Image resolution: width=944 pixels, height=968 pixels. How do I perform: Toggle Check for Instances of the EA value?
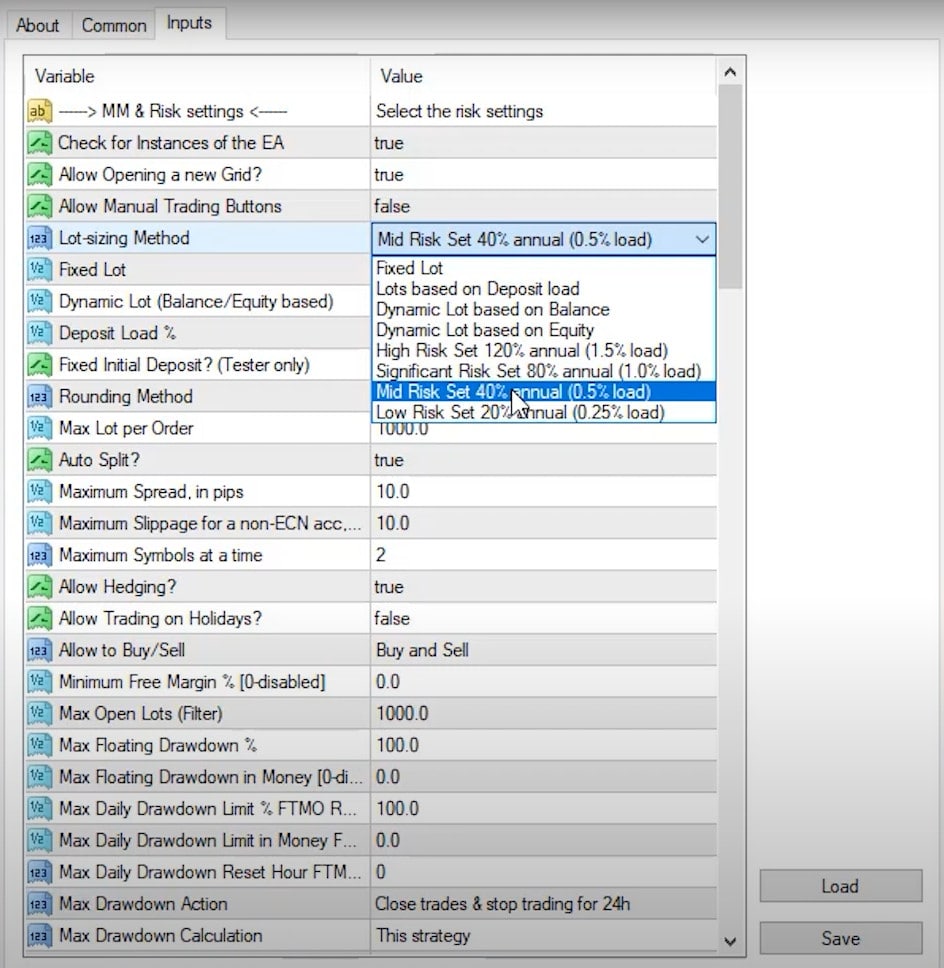(x=542, y=143)
